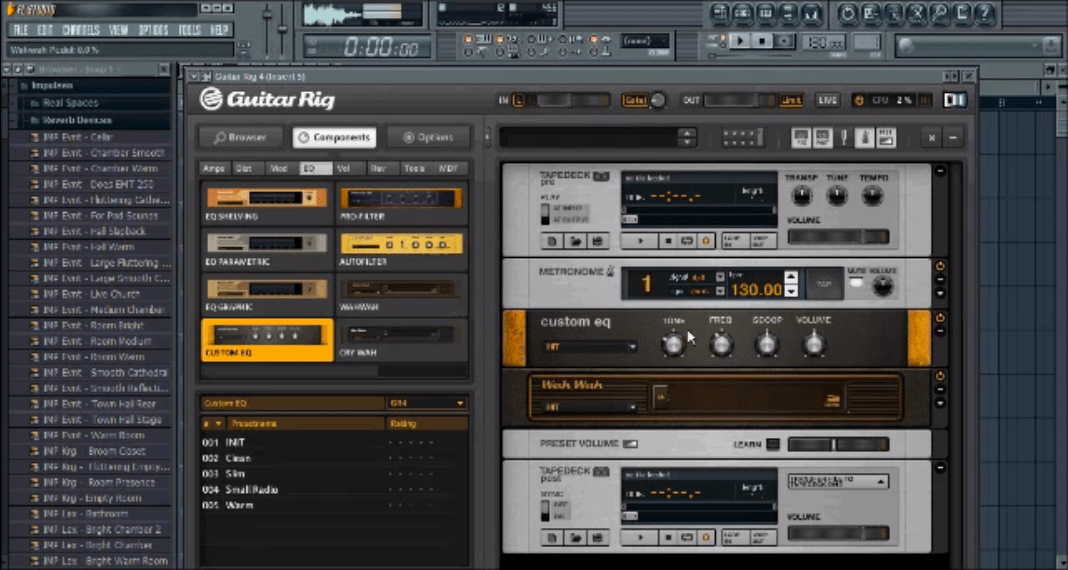
Task: Click FL Studio transport play button
Action: pos(740,41)
